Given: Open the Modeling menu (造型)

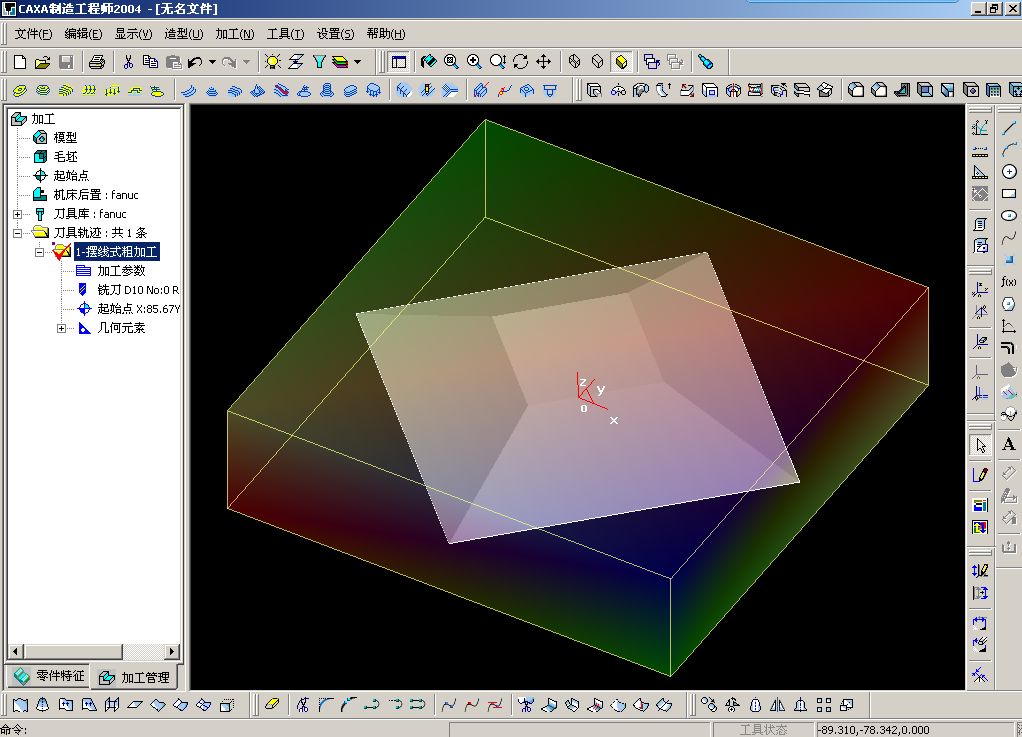Looking at the screenshot, I should pyautogui.click(x=184, y=34).
